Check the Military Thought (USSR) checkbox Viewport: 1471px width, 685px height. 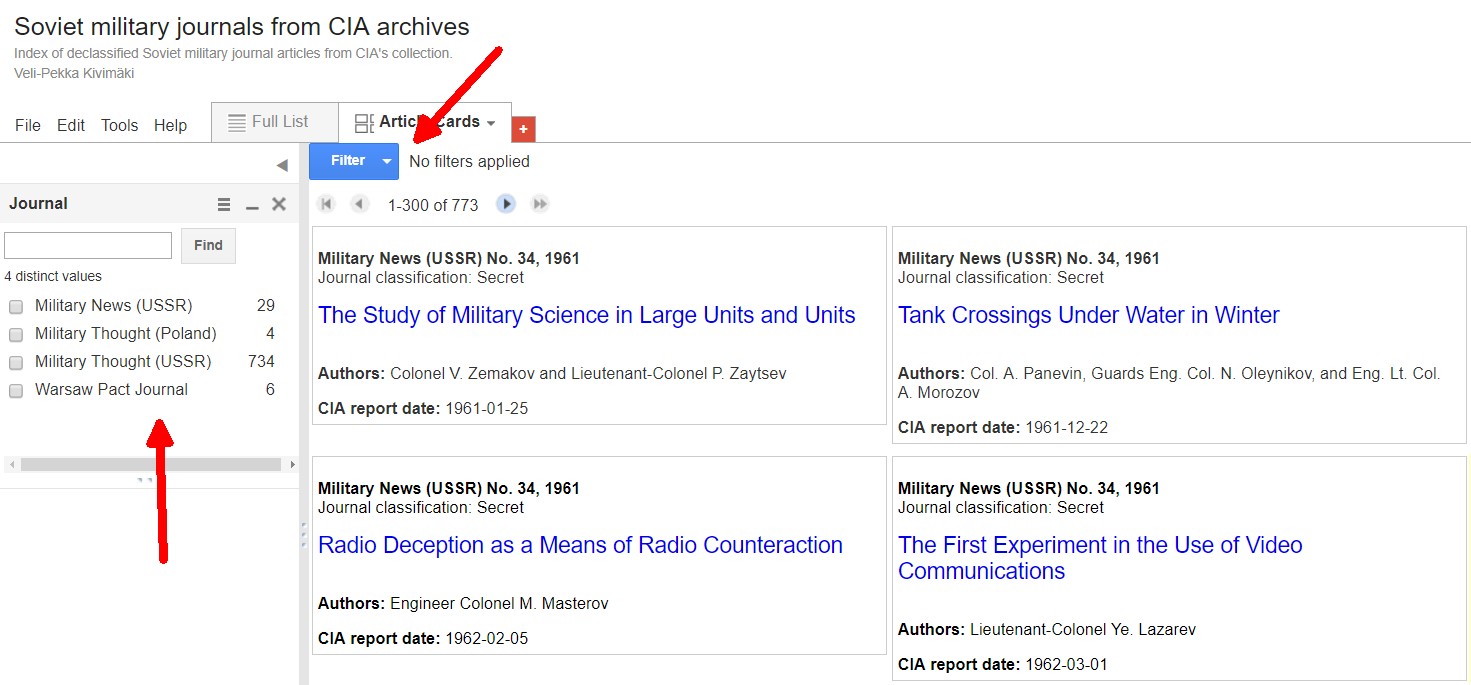16,362
